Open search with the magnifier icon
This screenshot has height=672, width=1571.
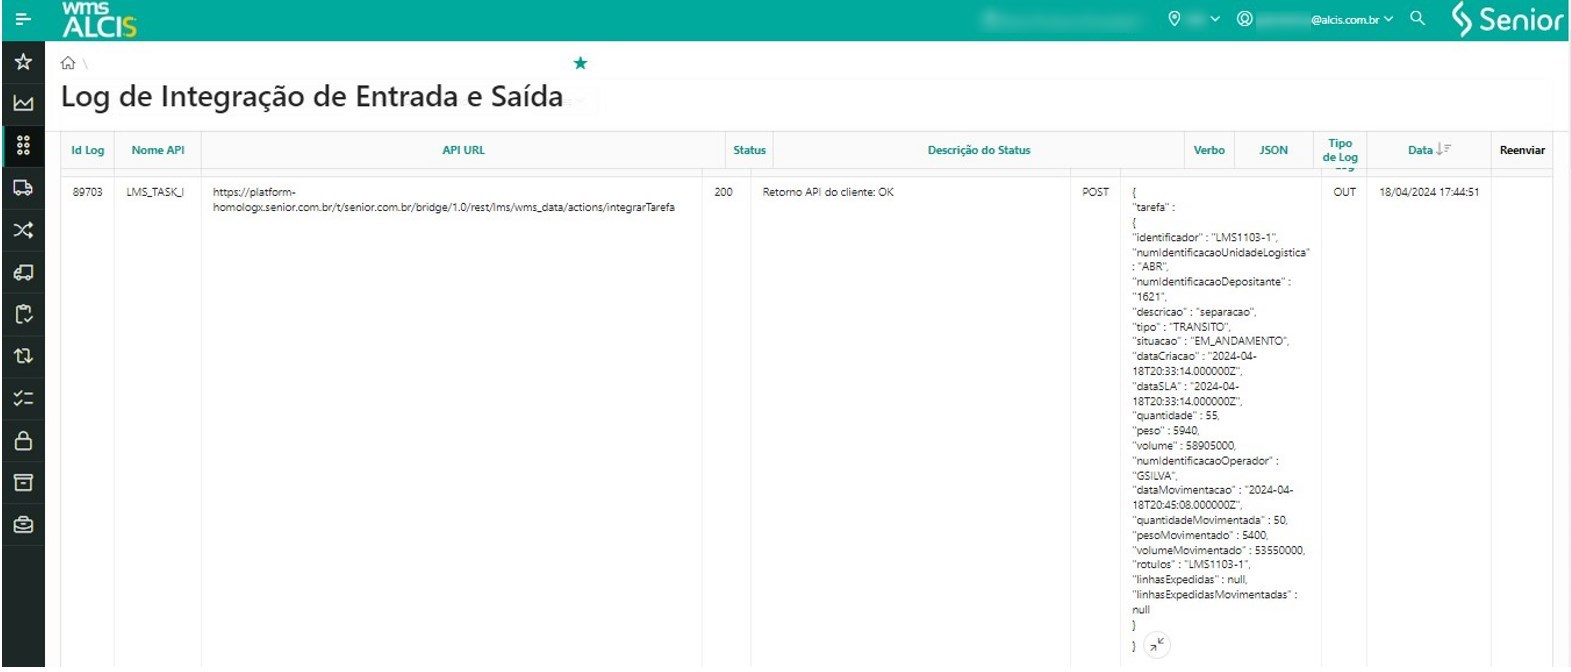[x=1417, y=18]
